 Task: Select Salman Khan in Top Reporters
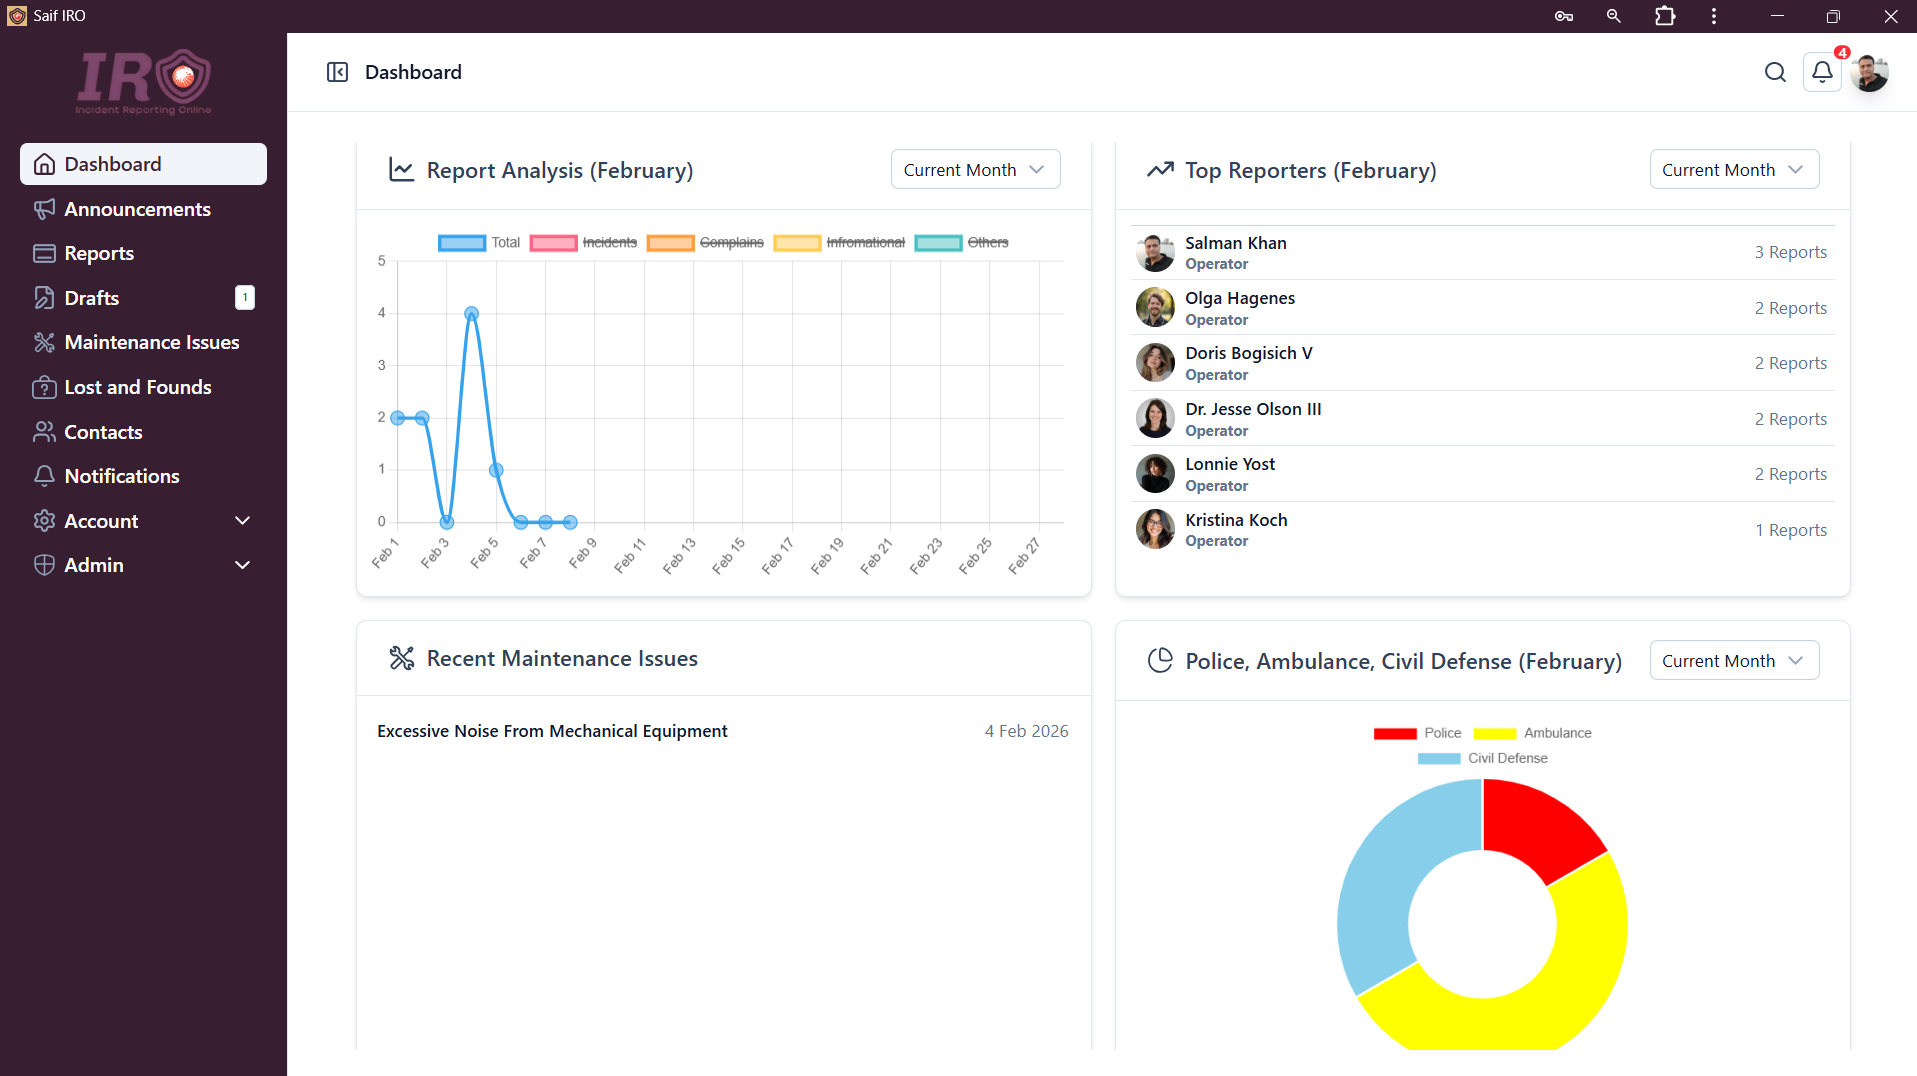[1235, 243]
